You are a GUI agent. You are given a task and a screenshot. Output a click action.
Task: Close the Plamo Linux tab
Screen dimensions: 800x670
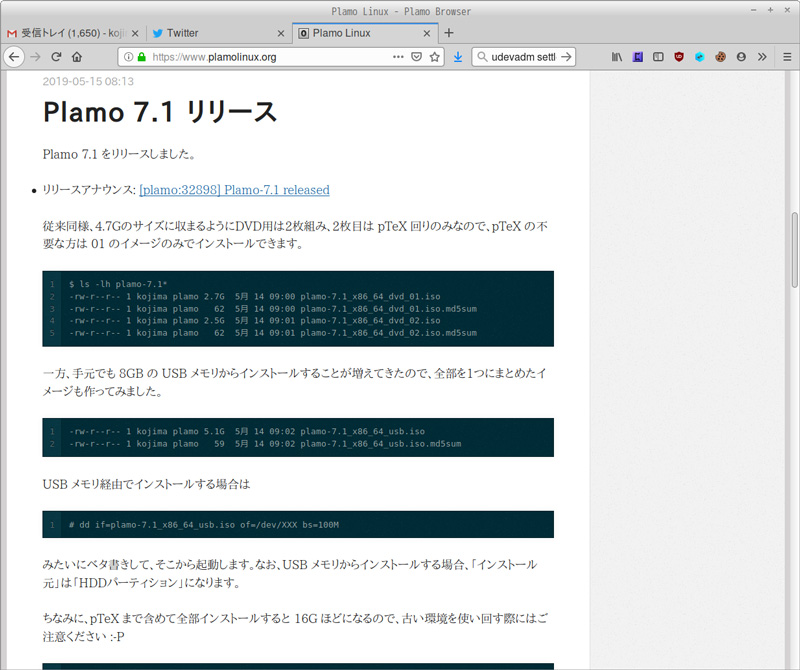coord(427,33)
